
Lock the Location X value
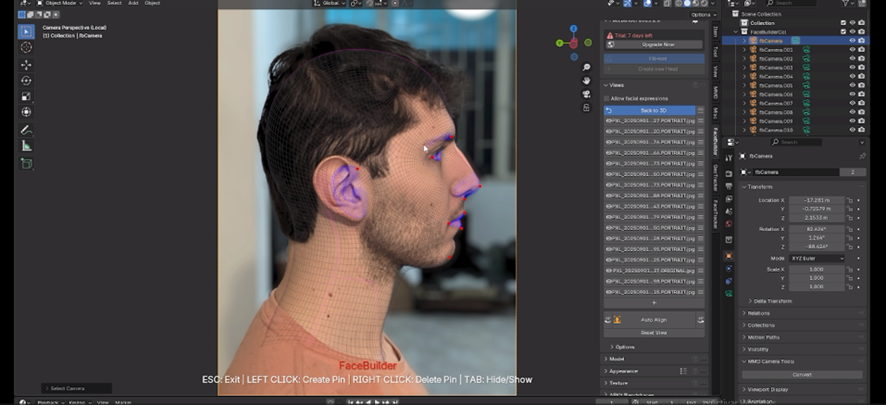tap(849, 200)
